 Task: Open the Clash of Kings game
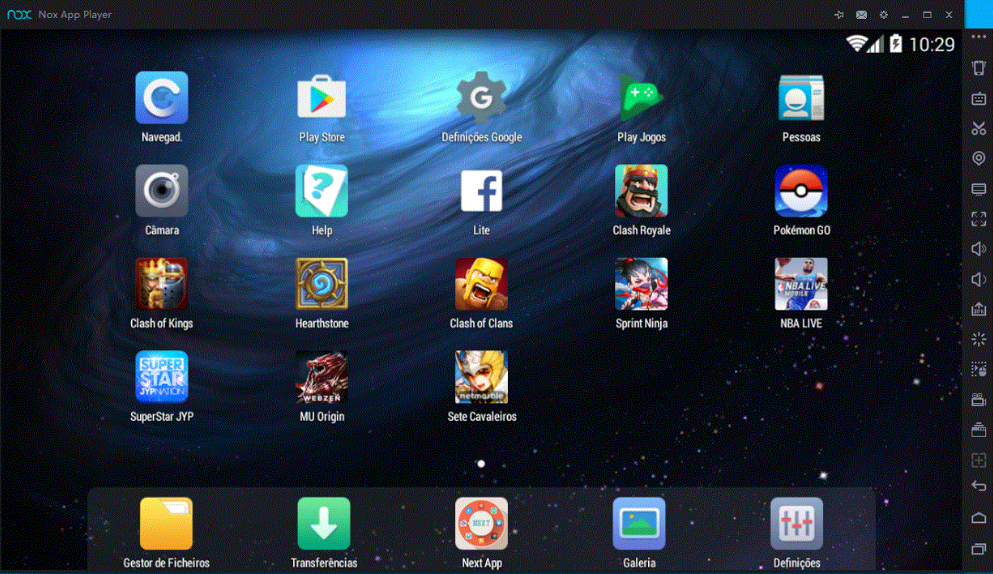click(161, 284)
